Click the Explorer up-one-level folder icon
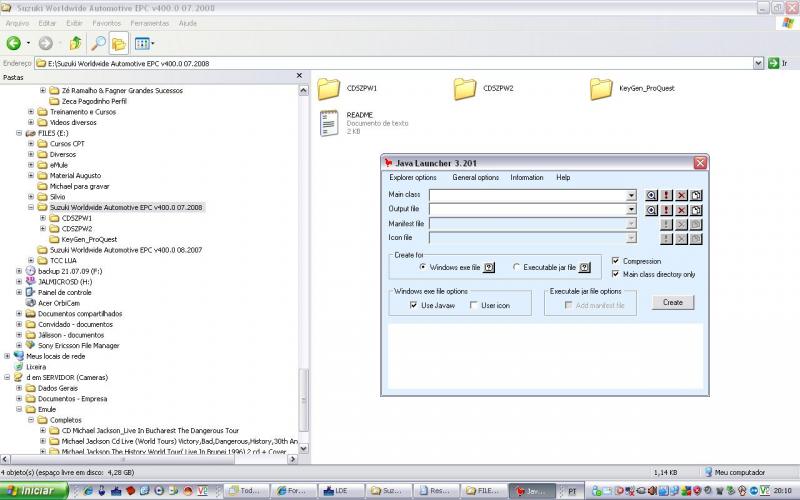 click(76, 43)
